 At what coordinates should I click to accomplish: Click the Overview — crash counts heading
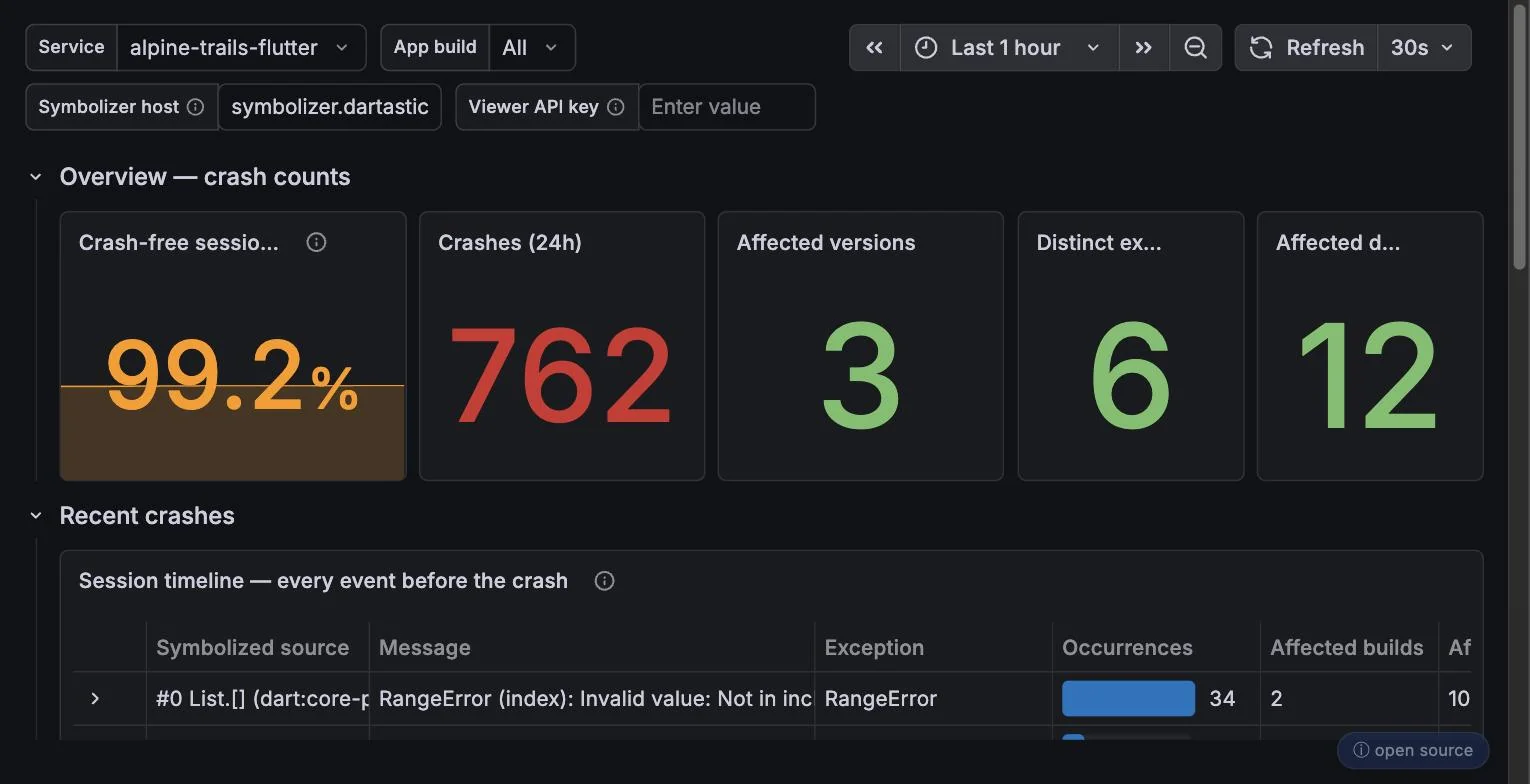(x=205, y=177)
